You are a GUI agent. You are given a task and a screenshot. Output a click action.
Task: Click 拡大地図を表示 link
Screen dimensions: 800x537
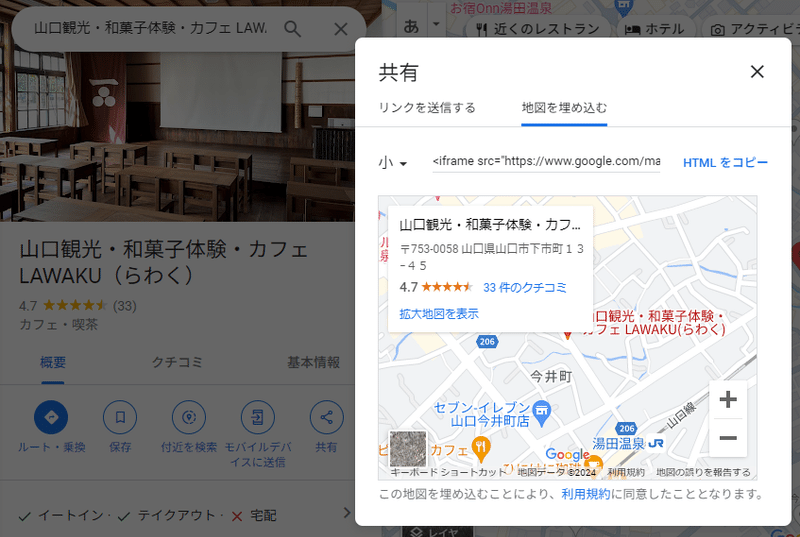point(439,314)
